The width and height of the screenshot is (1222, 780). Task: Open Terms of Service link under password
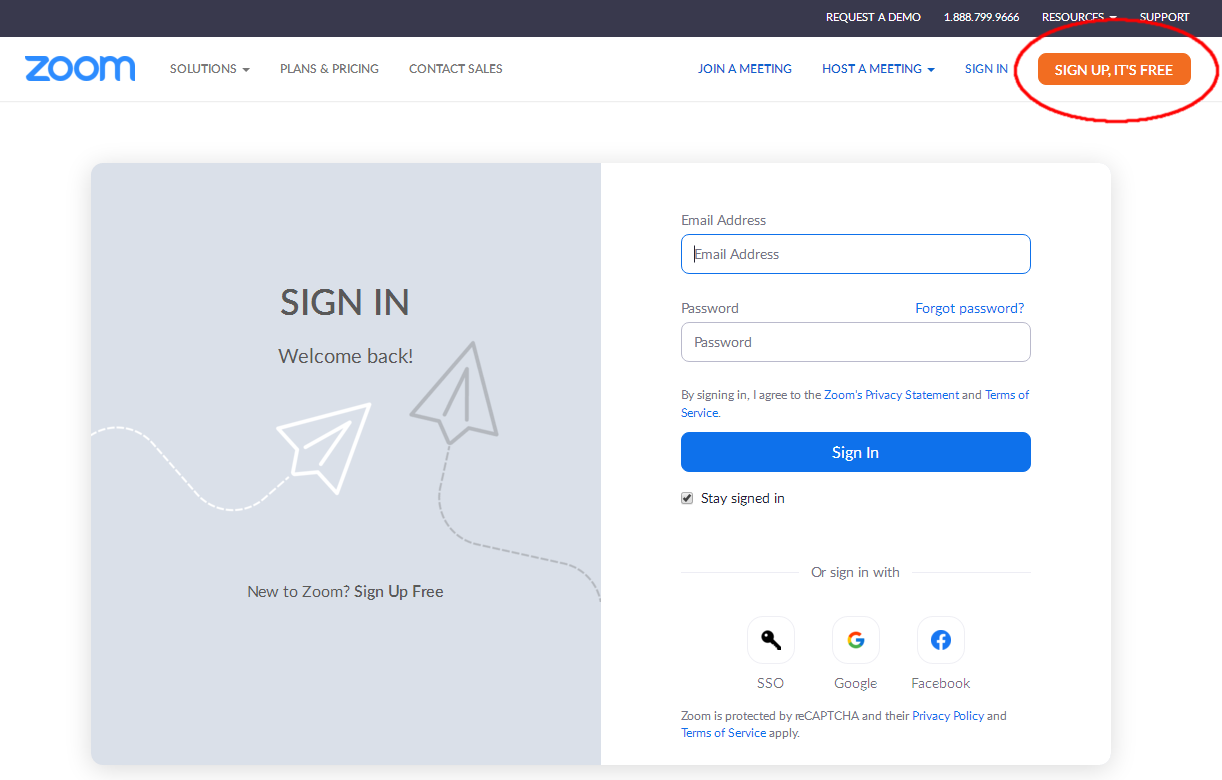click(x=1007, y=395)
